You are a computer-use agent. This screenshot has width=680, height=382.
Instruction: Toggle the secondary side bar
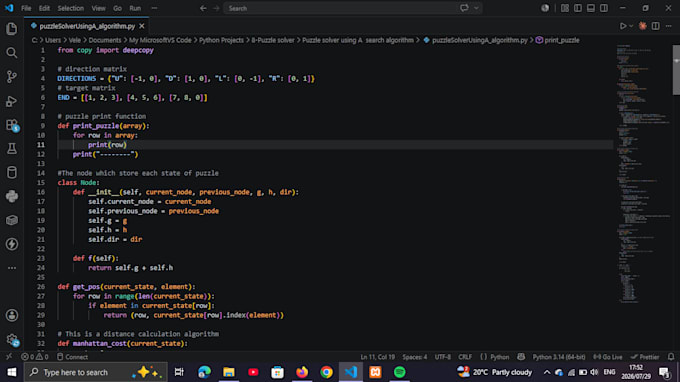604,8
